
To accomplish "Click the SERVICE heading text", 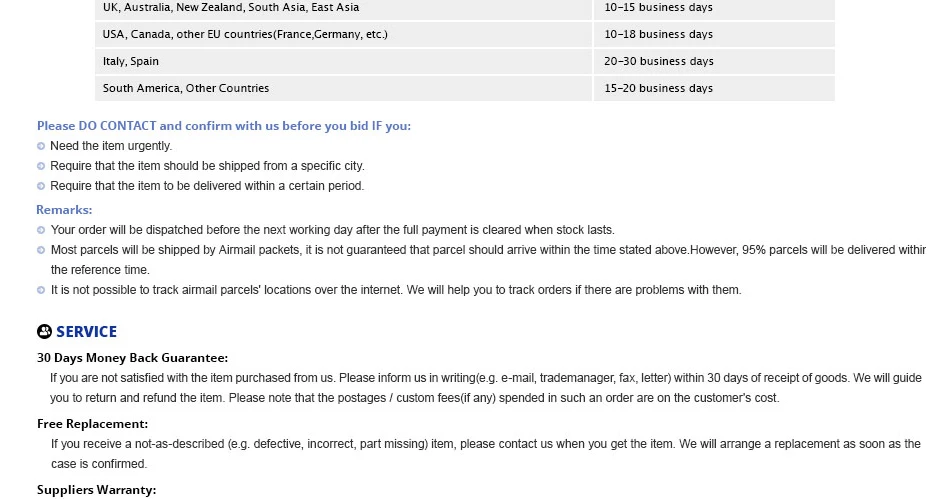I will [87, 332].
